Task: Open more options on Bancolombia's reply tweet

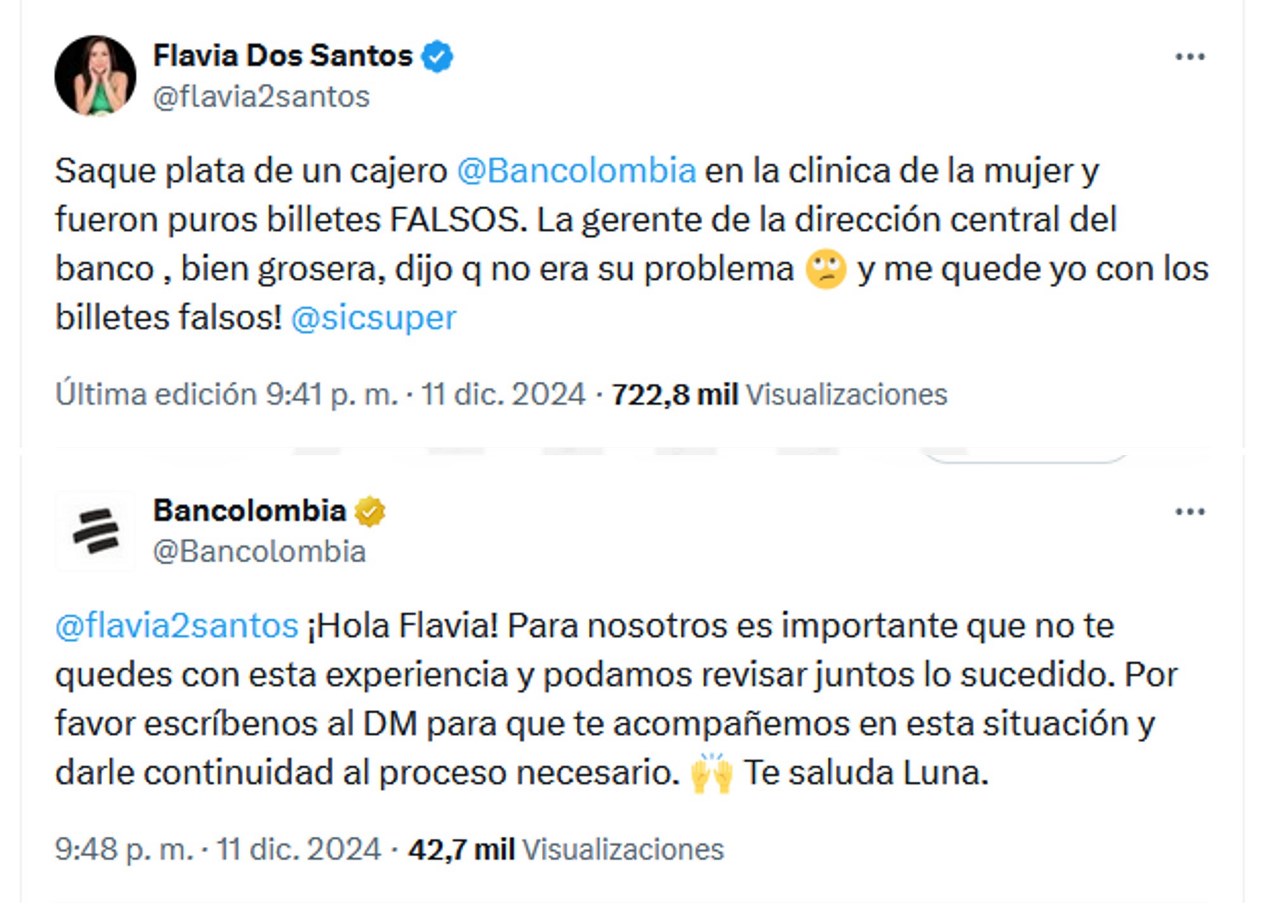Action: click(x=1189, y=512)
